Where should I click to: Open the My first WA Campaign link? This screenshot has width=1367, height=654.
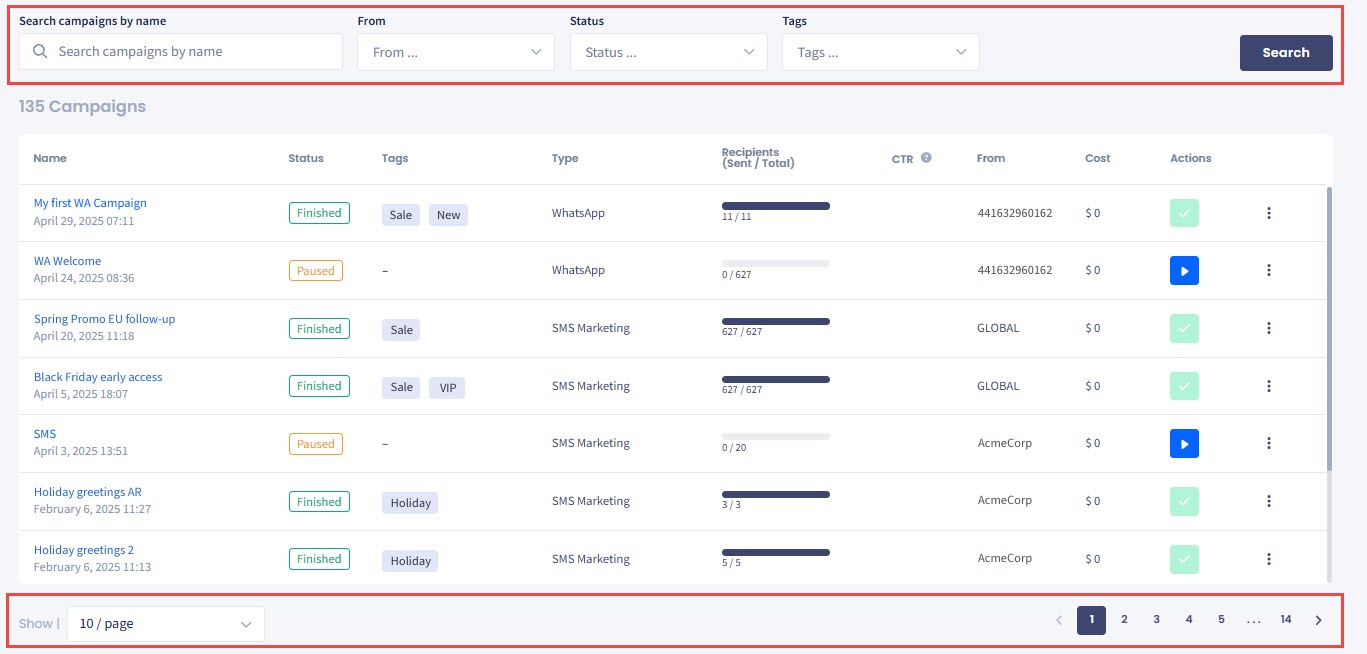pyautogui.click(x=90, y=203)
